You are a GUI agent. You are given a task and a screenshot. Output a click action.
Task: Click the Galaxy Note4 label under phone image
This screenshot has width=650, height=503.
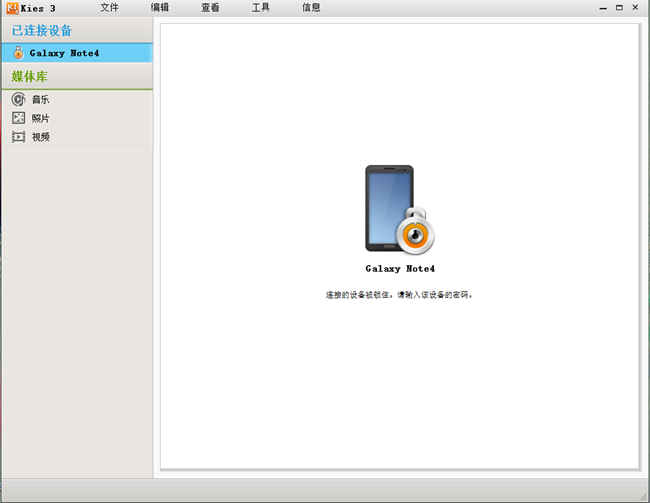[400, 269]
